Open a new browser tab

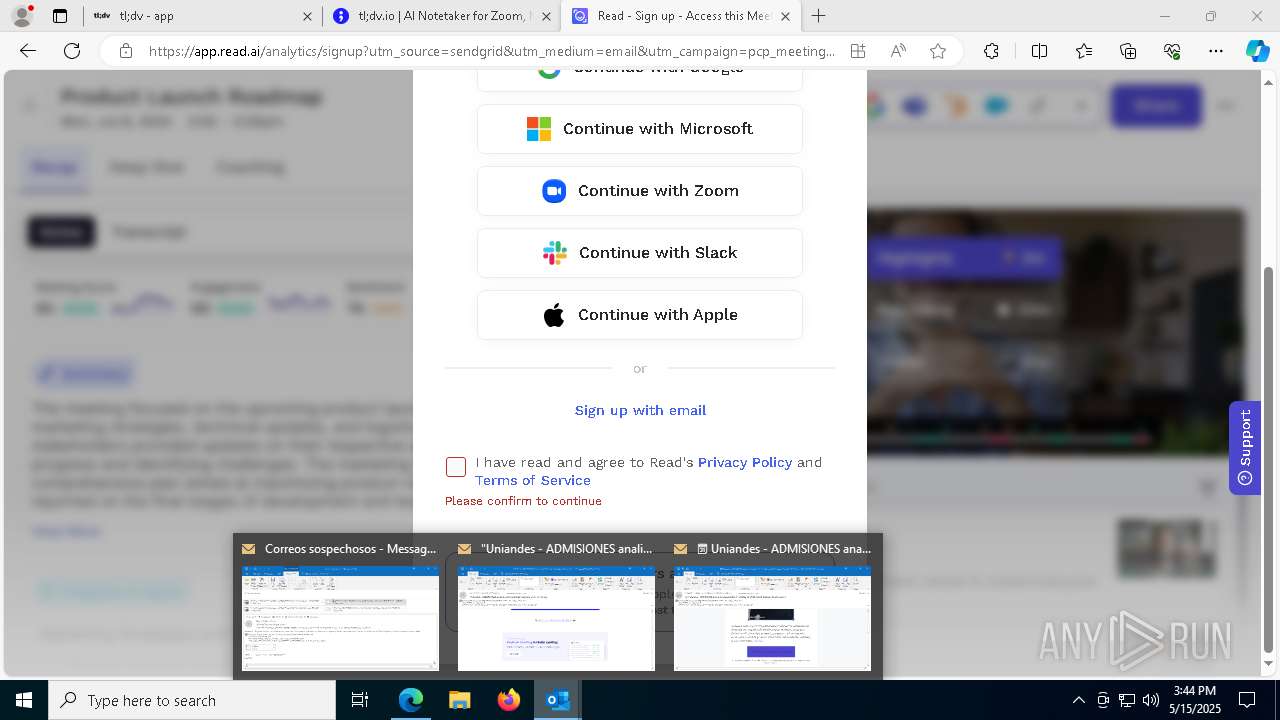819,16
